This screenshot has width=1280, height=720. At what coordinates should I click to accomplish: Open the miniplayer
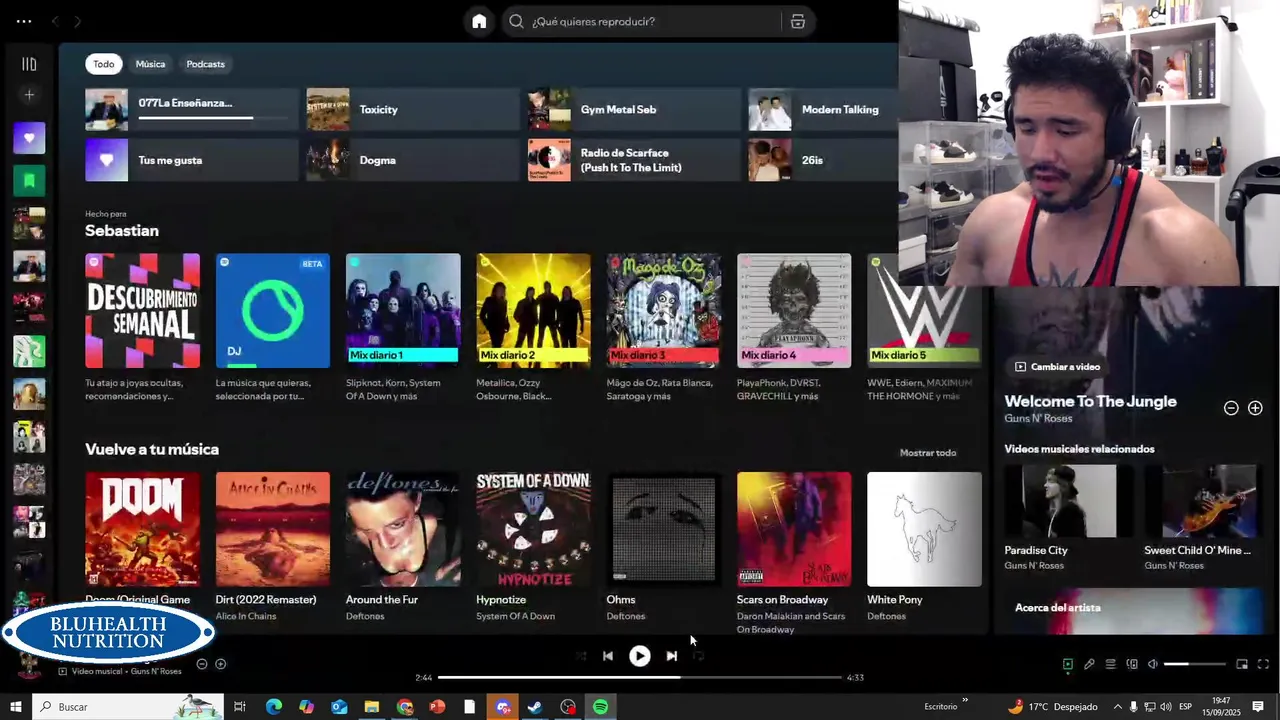pos(1242,664)
